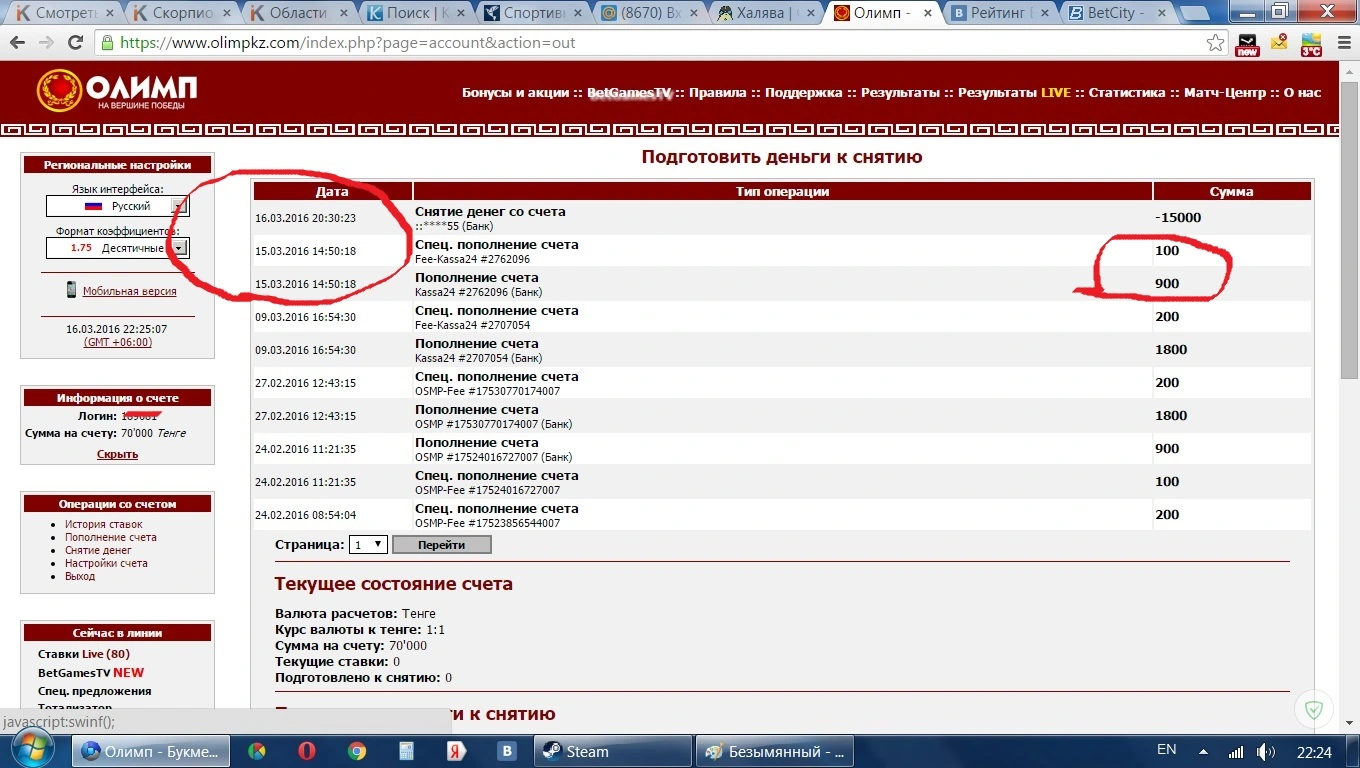Switch to Steam taskbar window
The image size is (1360, 768).
click(611, 751)
